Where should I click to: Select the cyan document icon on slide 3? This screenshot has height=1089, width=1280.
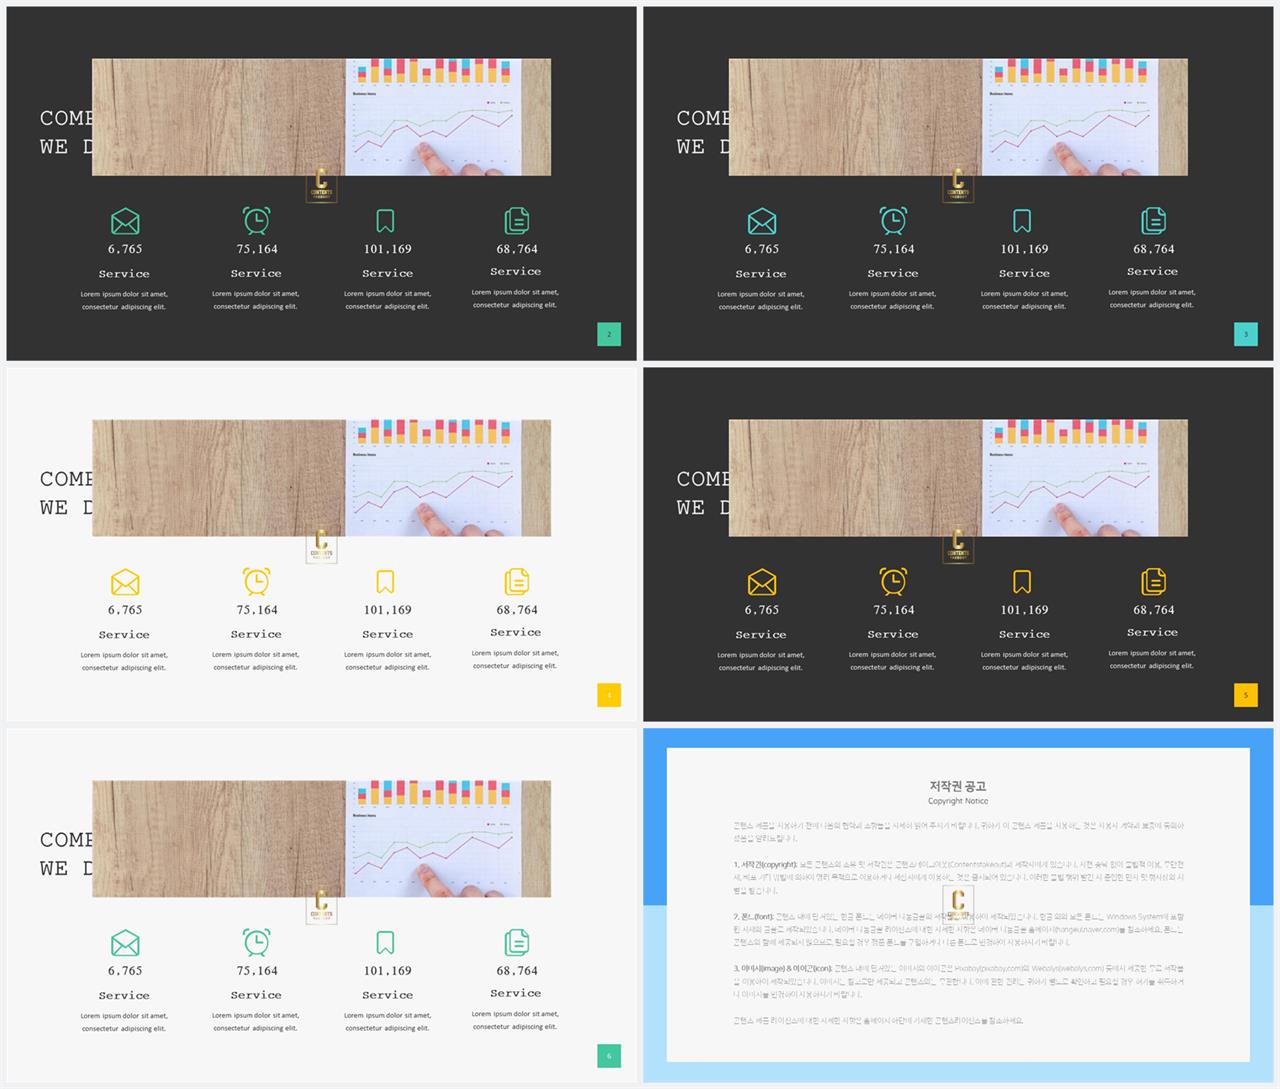(x=1154, y=220)
